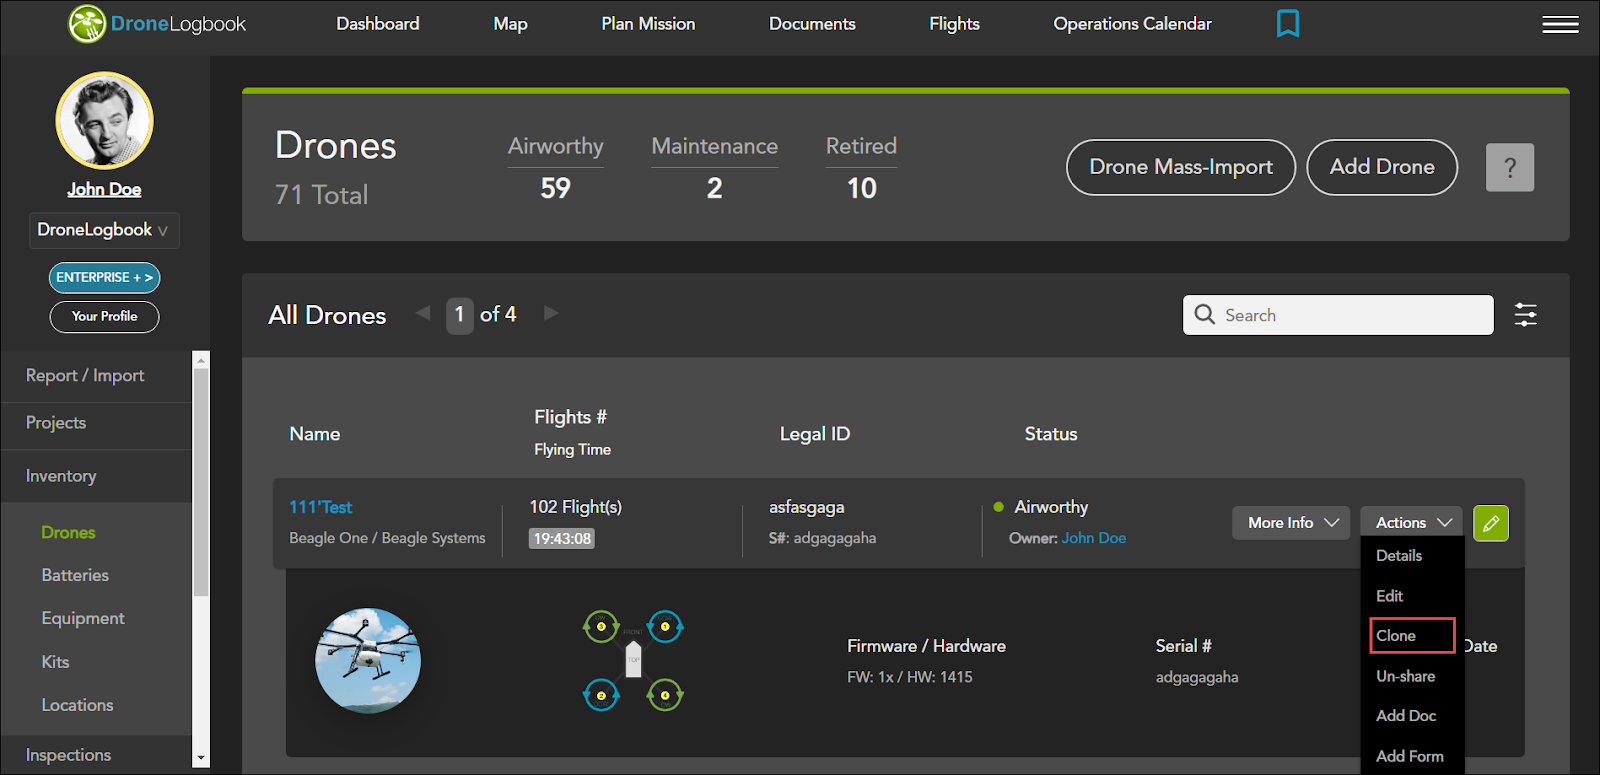Open the hamburger menu icon
The width and height of the screenshot is (1600, 775).
1560,24
